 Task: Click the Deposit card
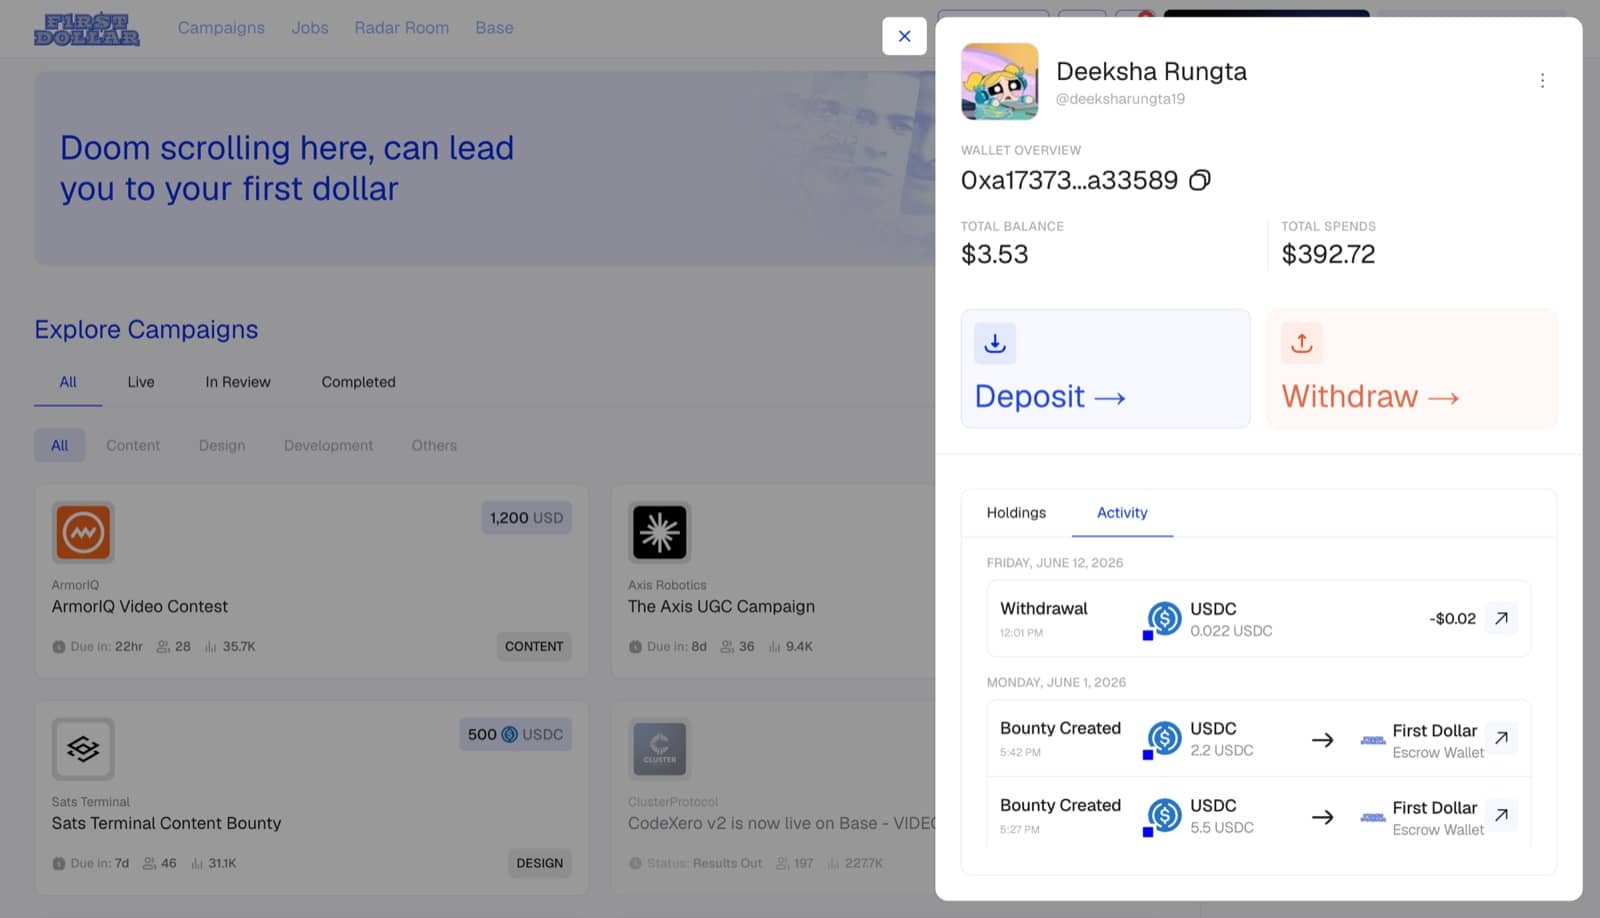click(1105, 369)
